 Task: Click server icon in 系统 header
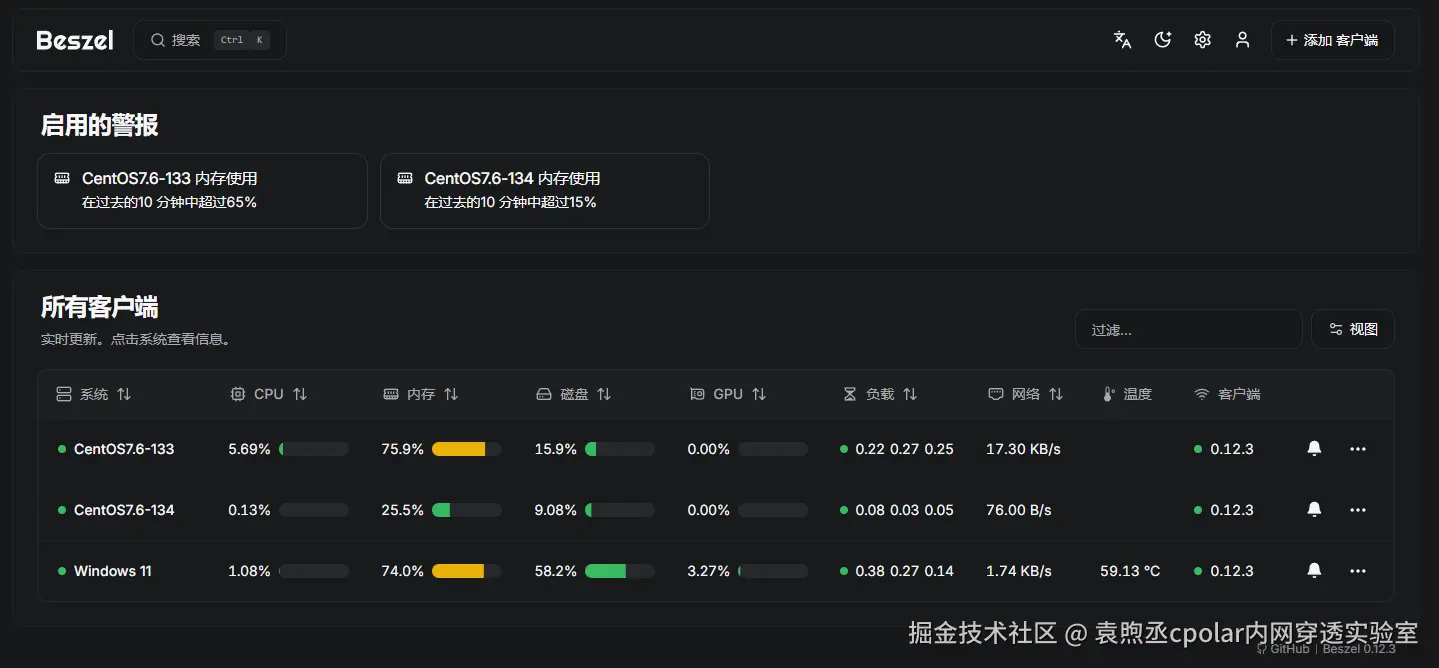(x=64, y=394)
